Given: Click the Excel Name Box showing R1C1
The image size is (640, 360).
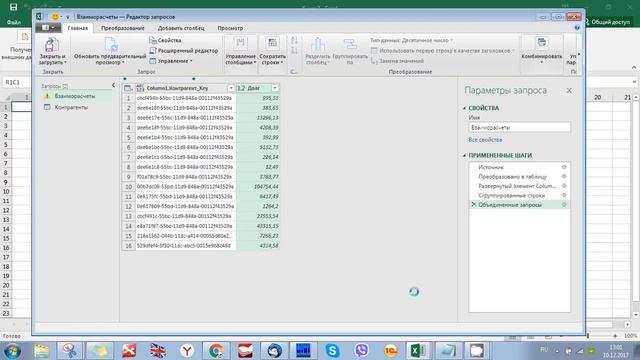Looking at the screenshot, I should [x=16, y=82].
